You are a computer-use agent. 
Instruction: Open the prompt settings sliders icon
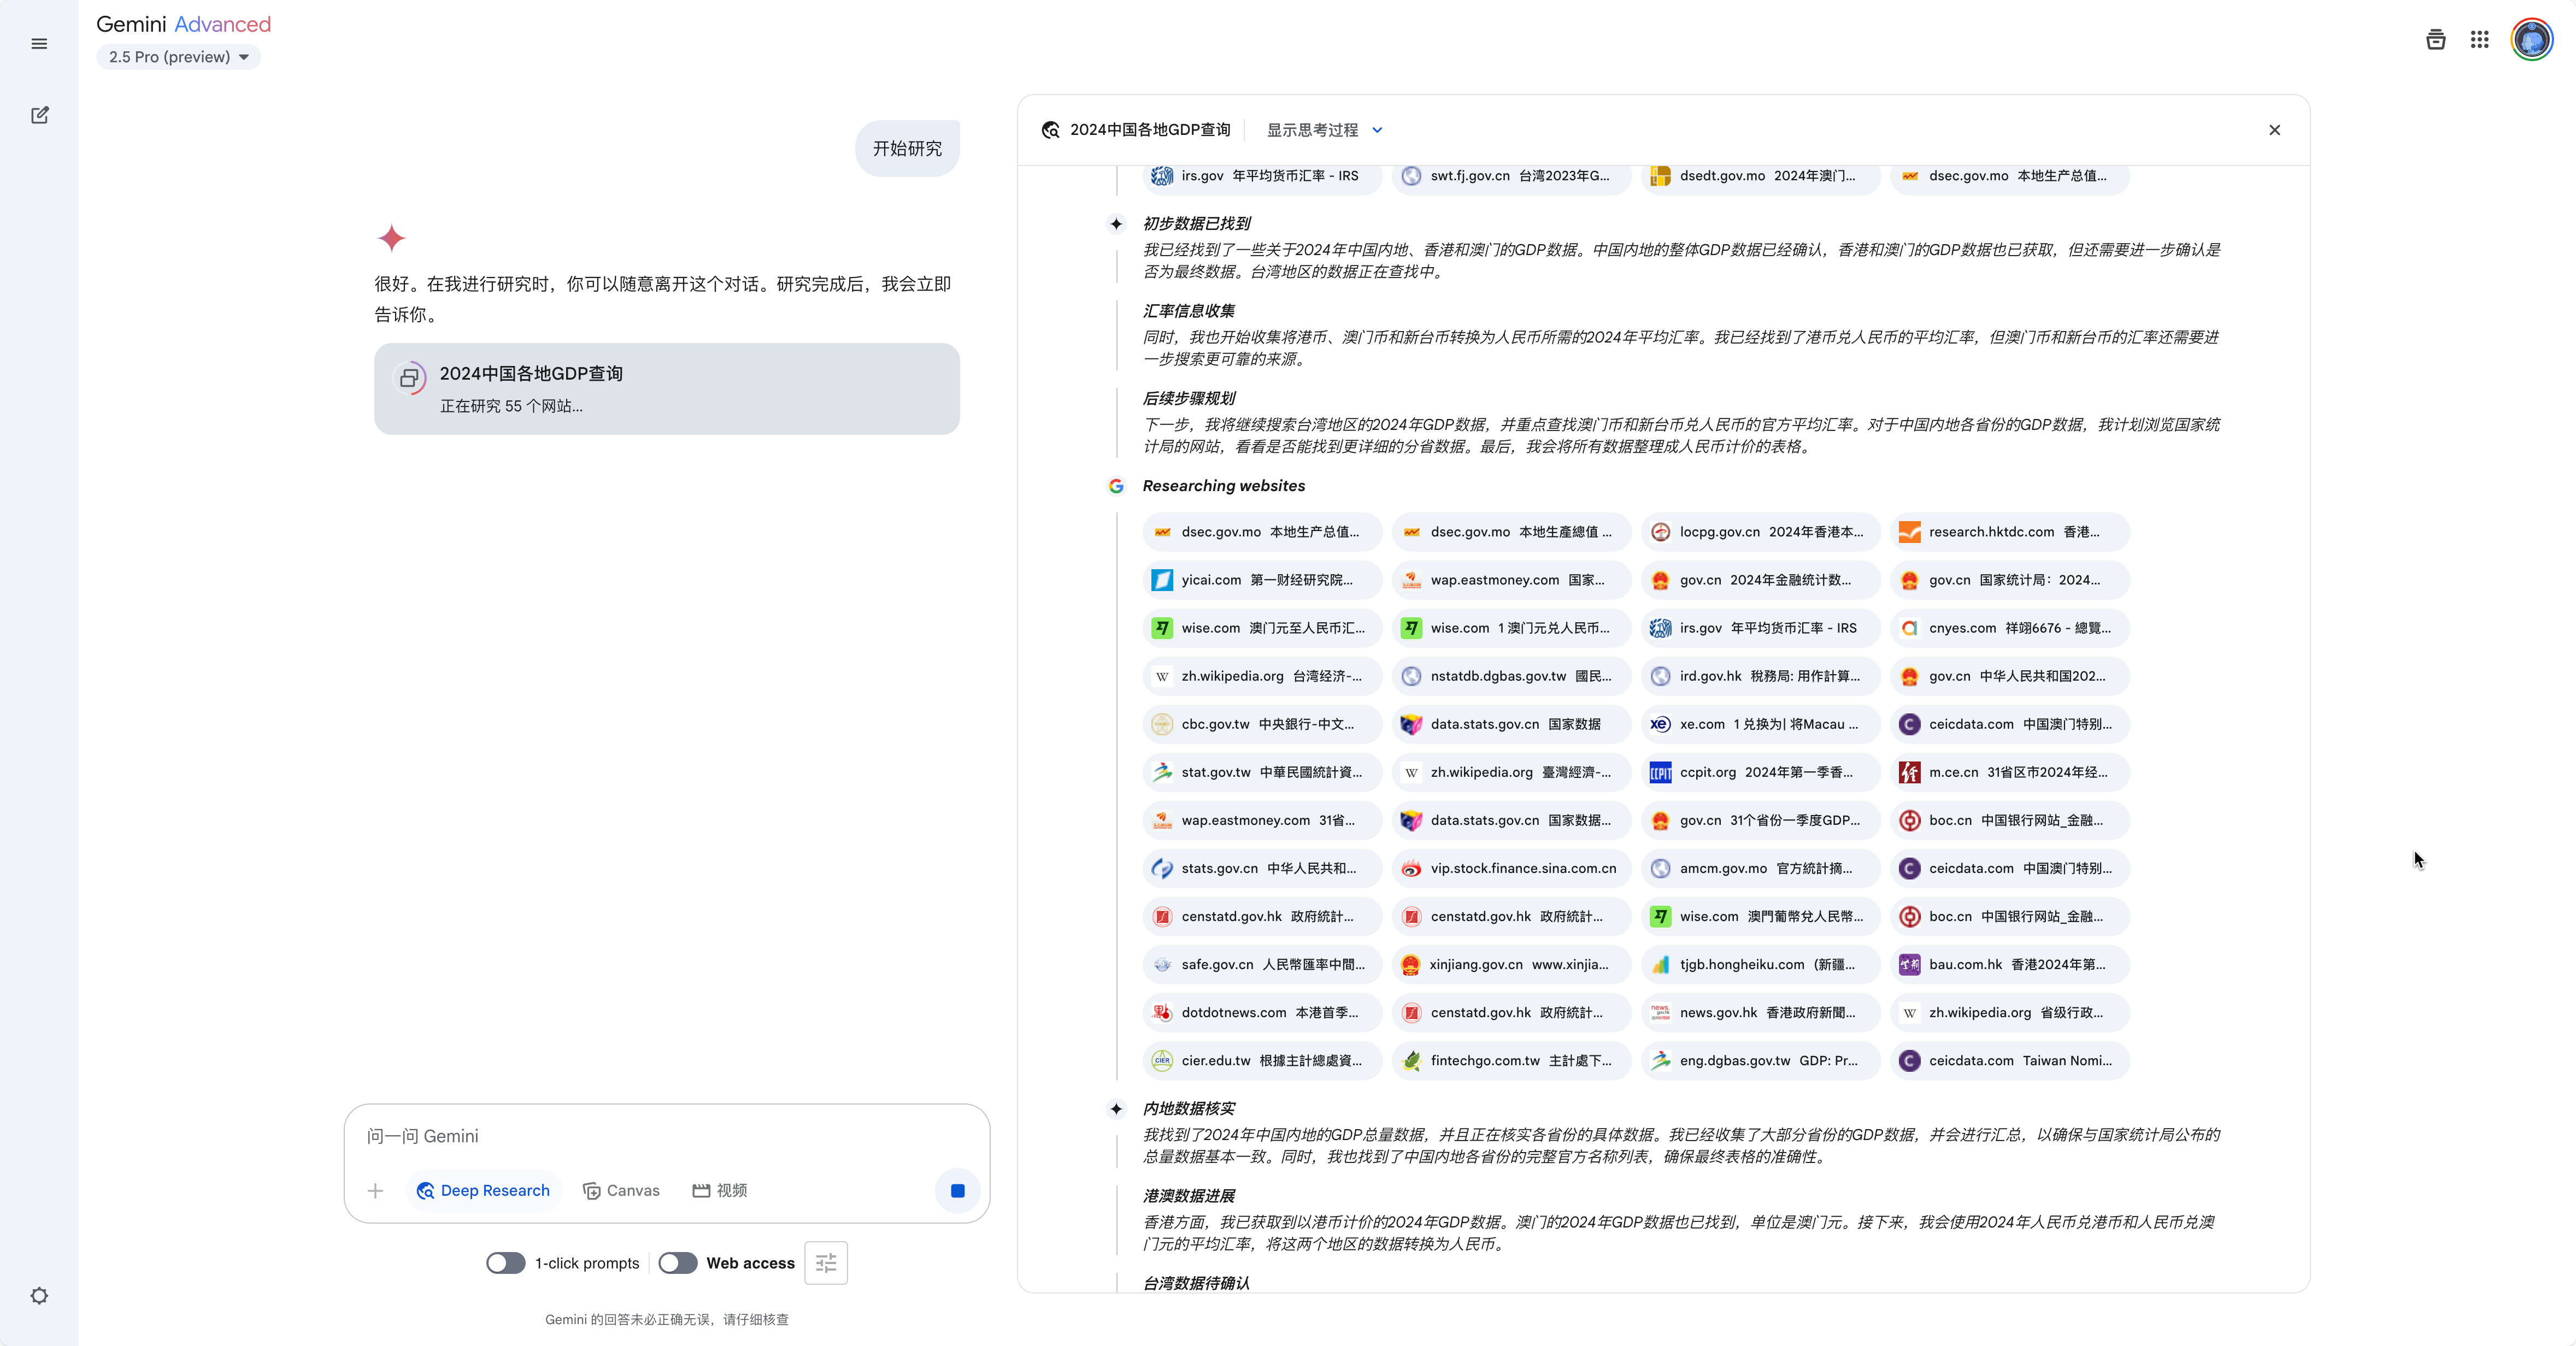tap(825, 1263)
